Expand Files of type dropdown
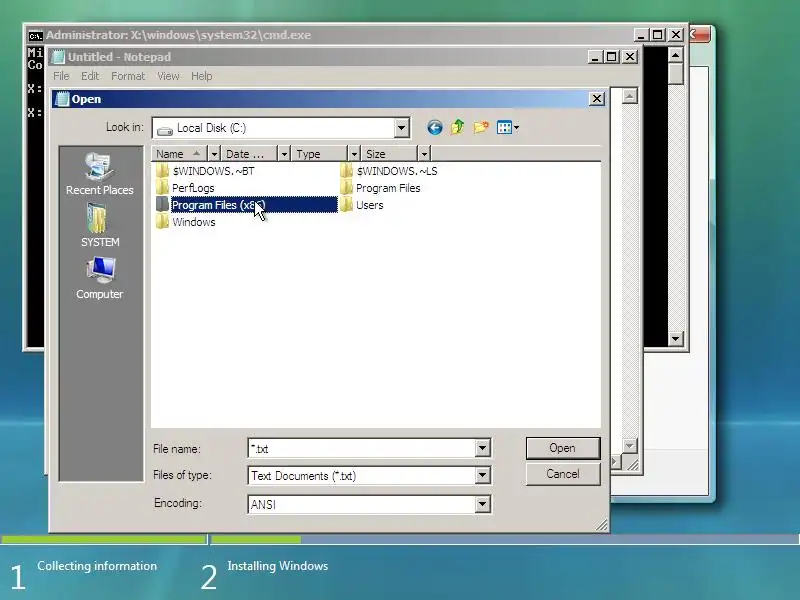The image size is (800, 600). pos(482,476)
